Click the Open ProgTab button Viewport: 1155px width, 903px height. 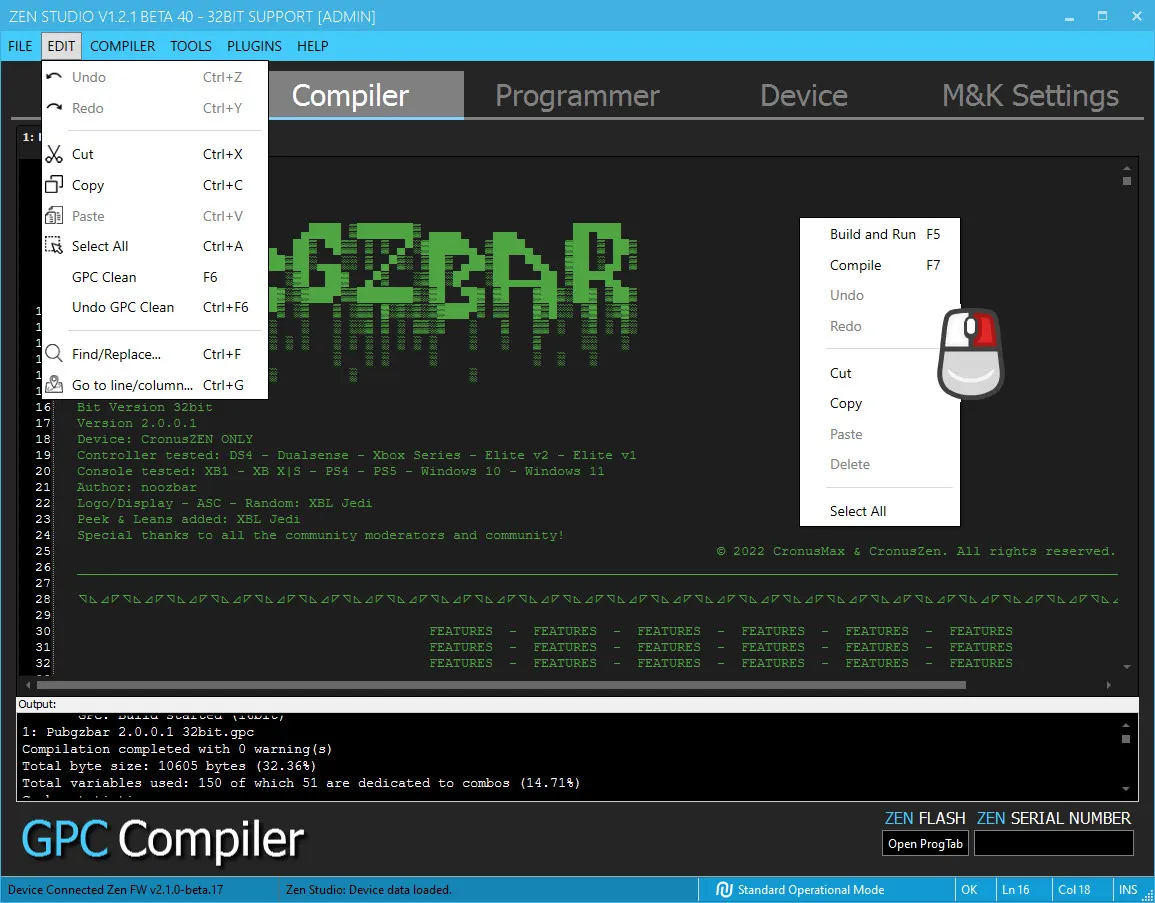pyautogui.click(x=925, y=843)
